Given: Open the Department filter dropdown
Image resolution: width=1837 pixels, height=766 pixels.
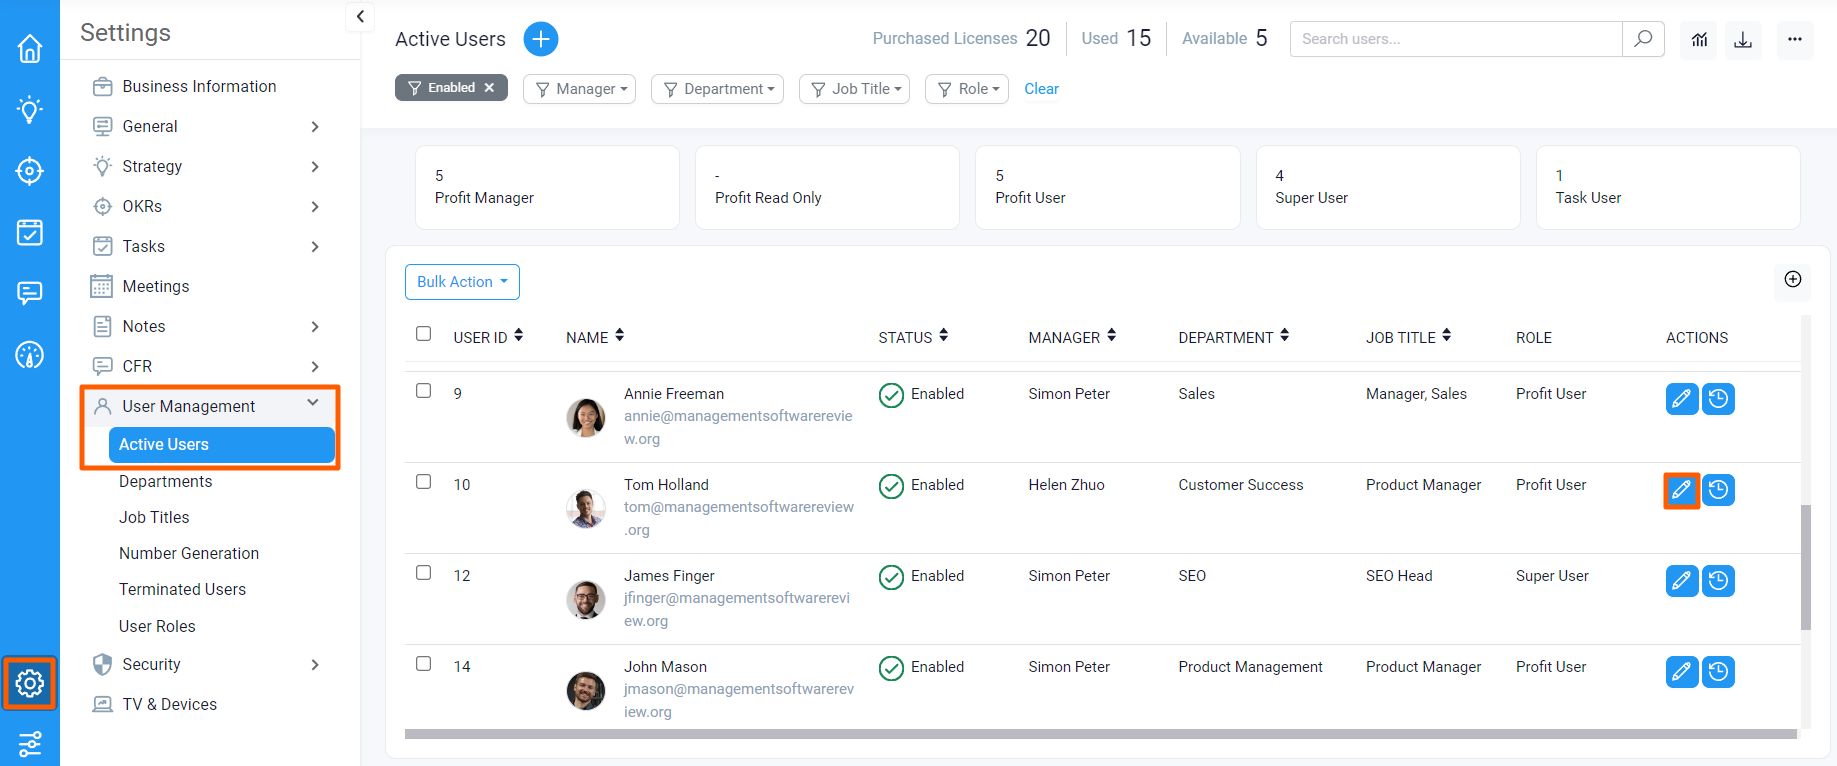Looking at the screenshot, I should click(x=717, y=89).
